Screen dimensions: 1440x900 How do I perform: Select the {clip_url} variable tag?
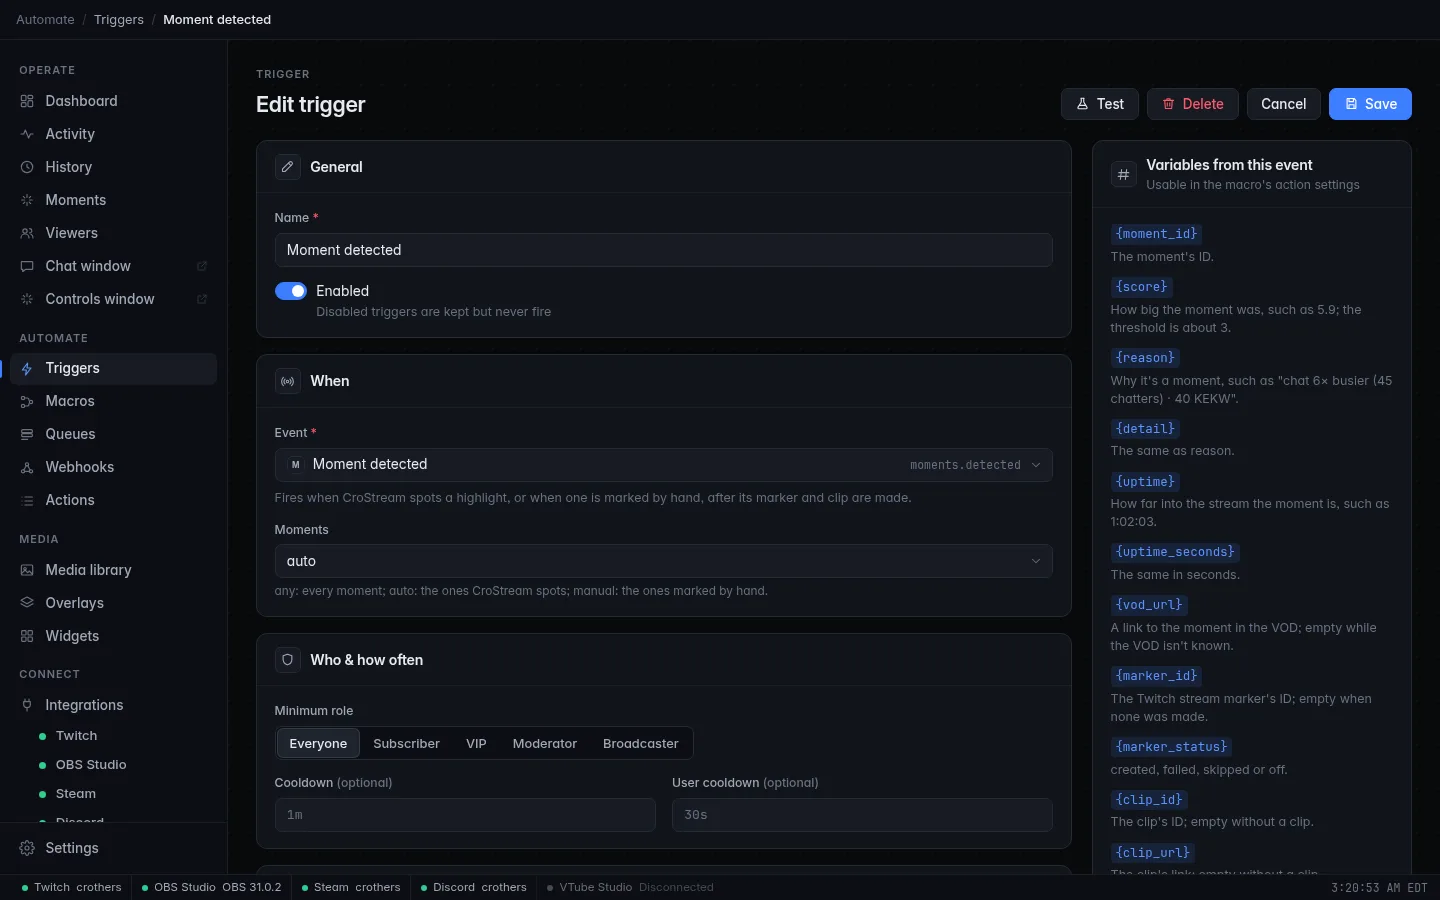coord(1153,853)
